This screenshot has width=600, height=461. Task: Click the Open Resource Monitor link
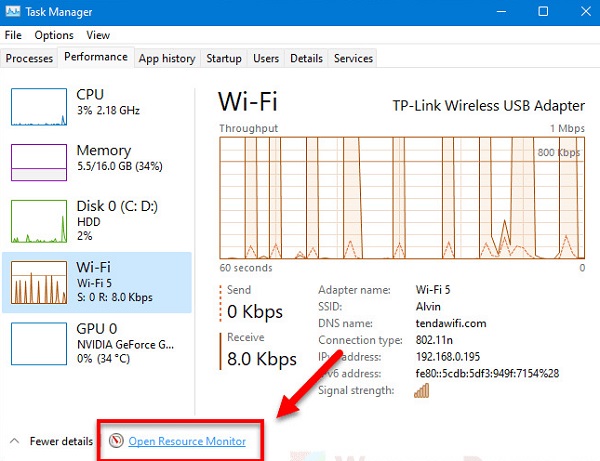pyautogui.click(x=187, y=441)
